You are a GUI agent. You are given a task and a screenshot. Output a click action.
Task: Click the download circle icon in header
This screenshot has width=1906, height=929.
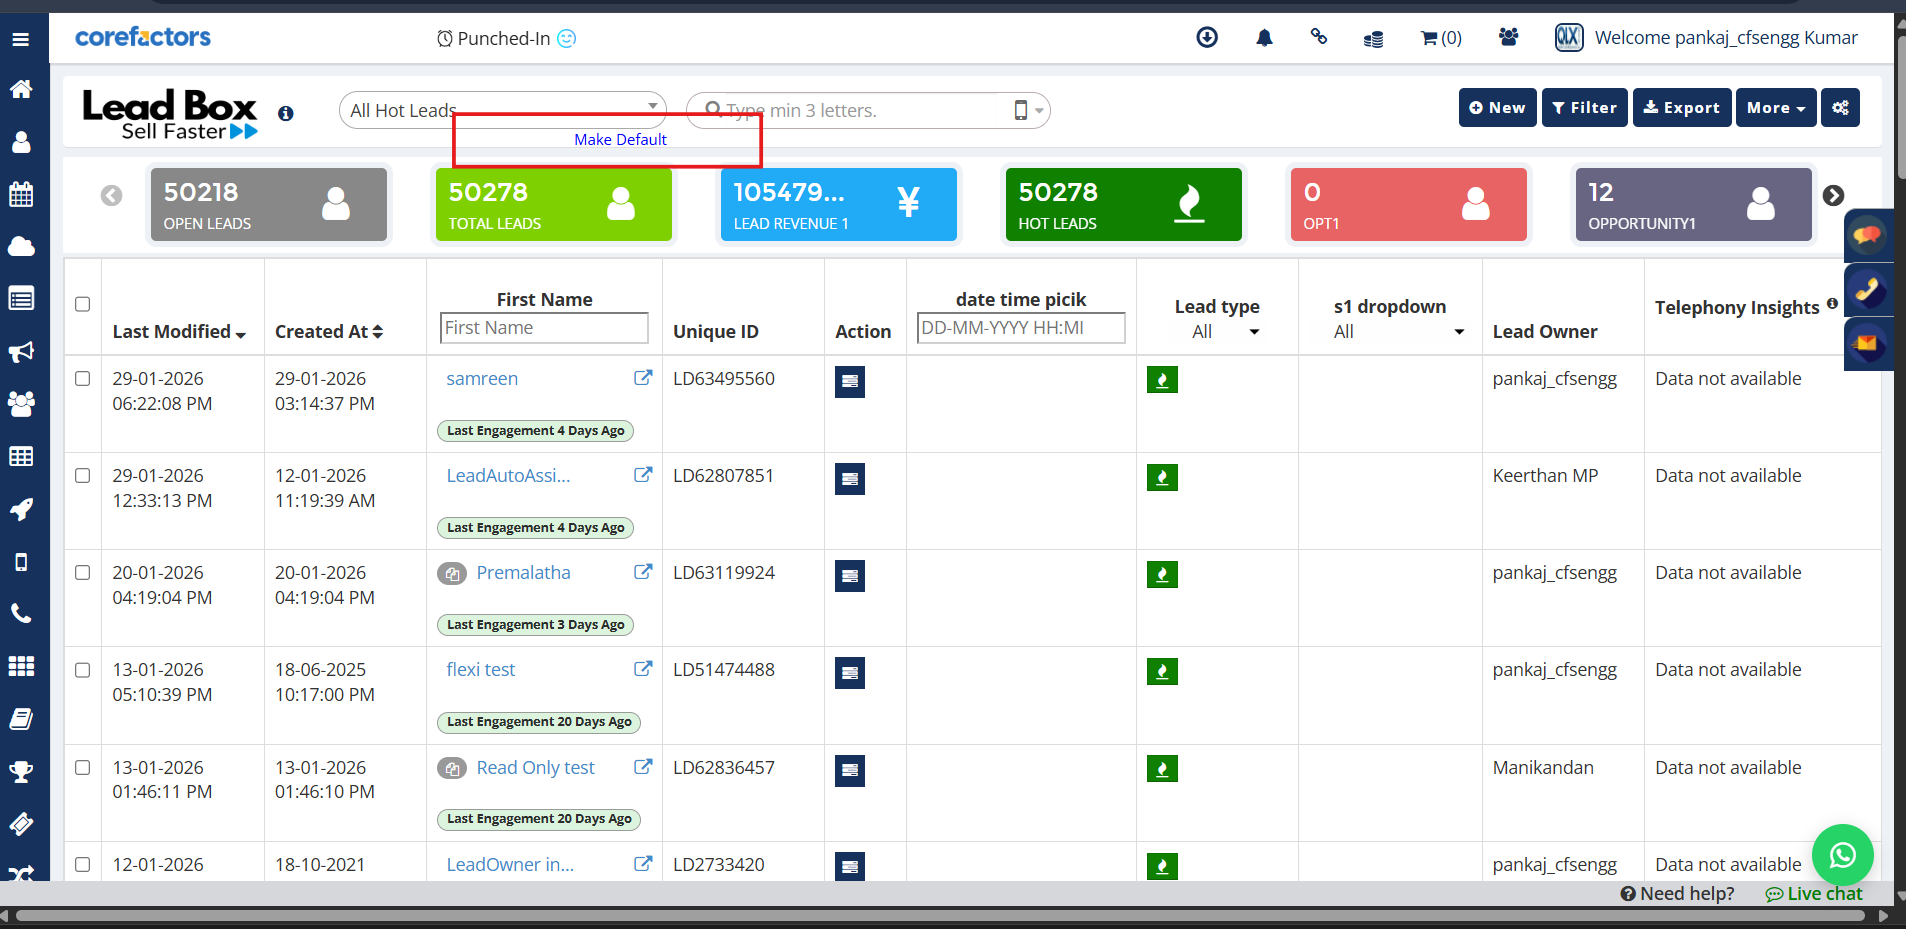coord(1207,38)
